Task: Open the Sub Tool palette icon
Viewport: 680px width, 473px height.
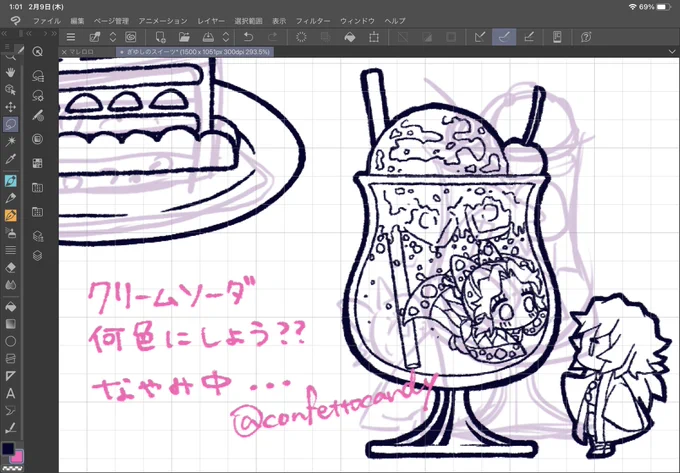Action: tap(38, 76)
